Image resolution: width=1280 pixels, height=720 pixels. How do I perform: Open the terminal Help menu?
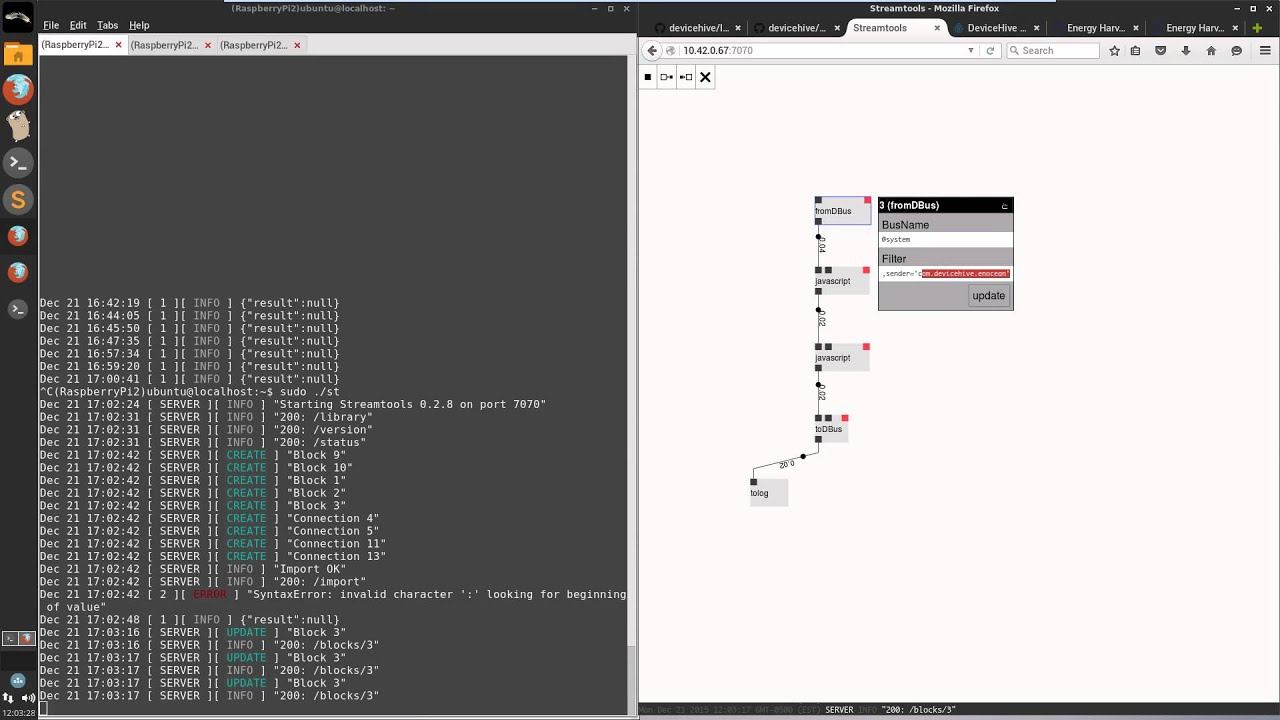tap(139, 25)
